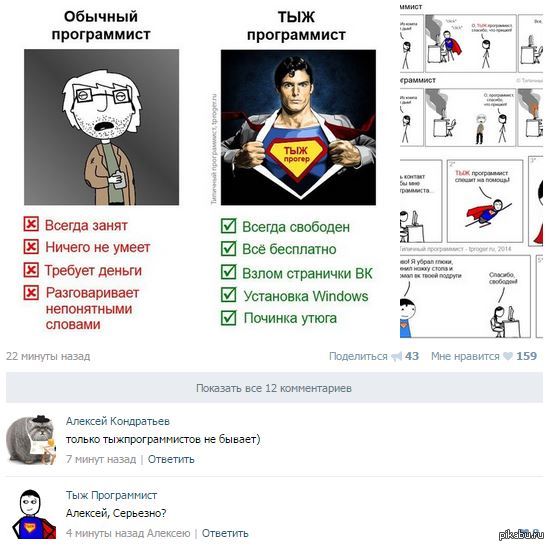Screen dimensions: 549x546
Task: Click the share megaphone icon
Action: (396, 357)
